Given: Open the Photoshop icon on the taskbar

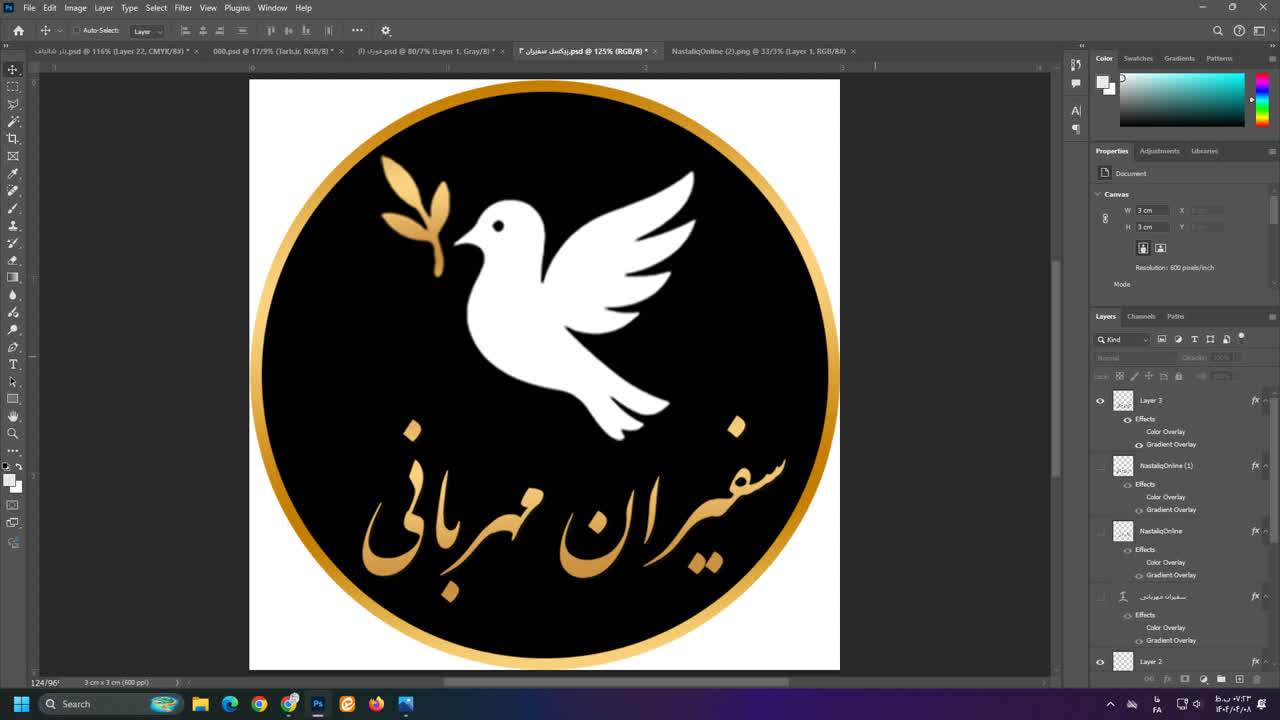Looking at the screenshot, I should tap(317, 704).
